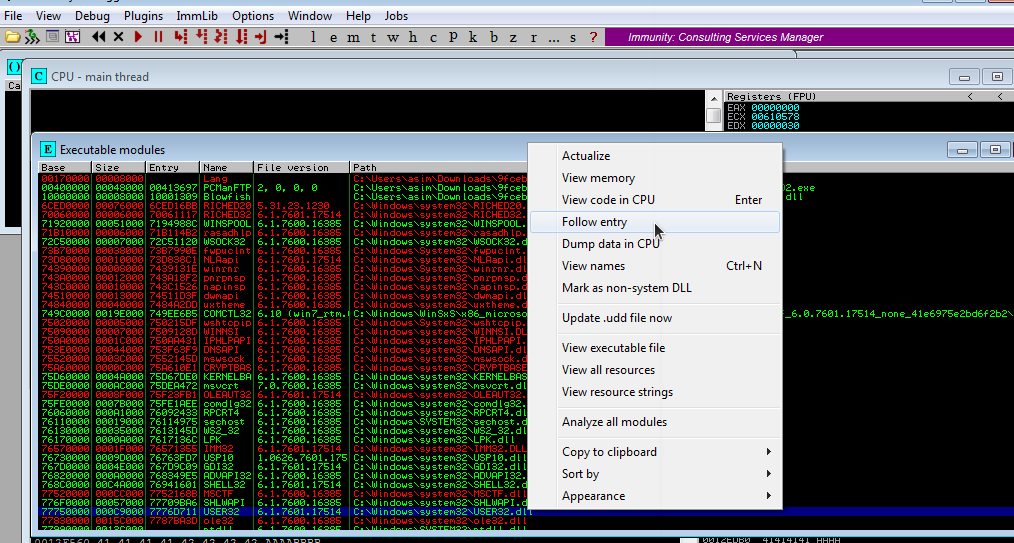Run the program with the red play icon
1014x543 pixels.
138,37
